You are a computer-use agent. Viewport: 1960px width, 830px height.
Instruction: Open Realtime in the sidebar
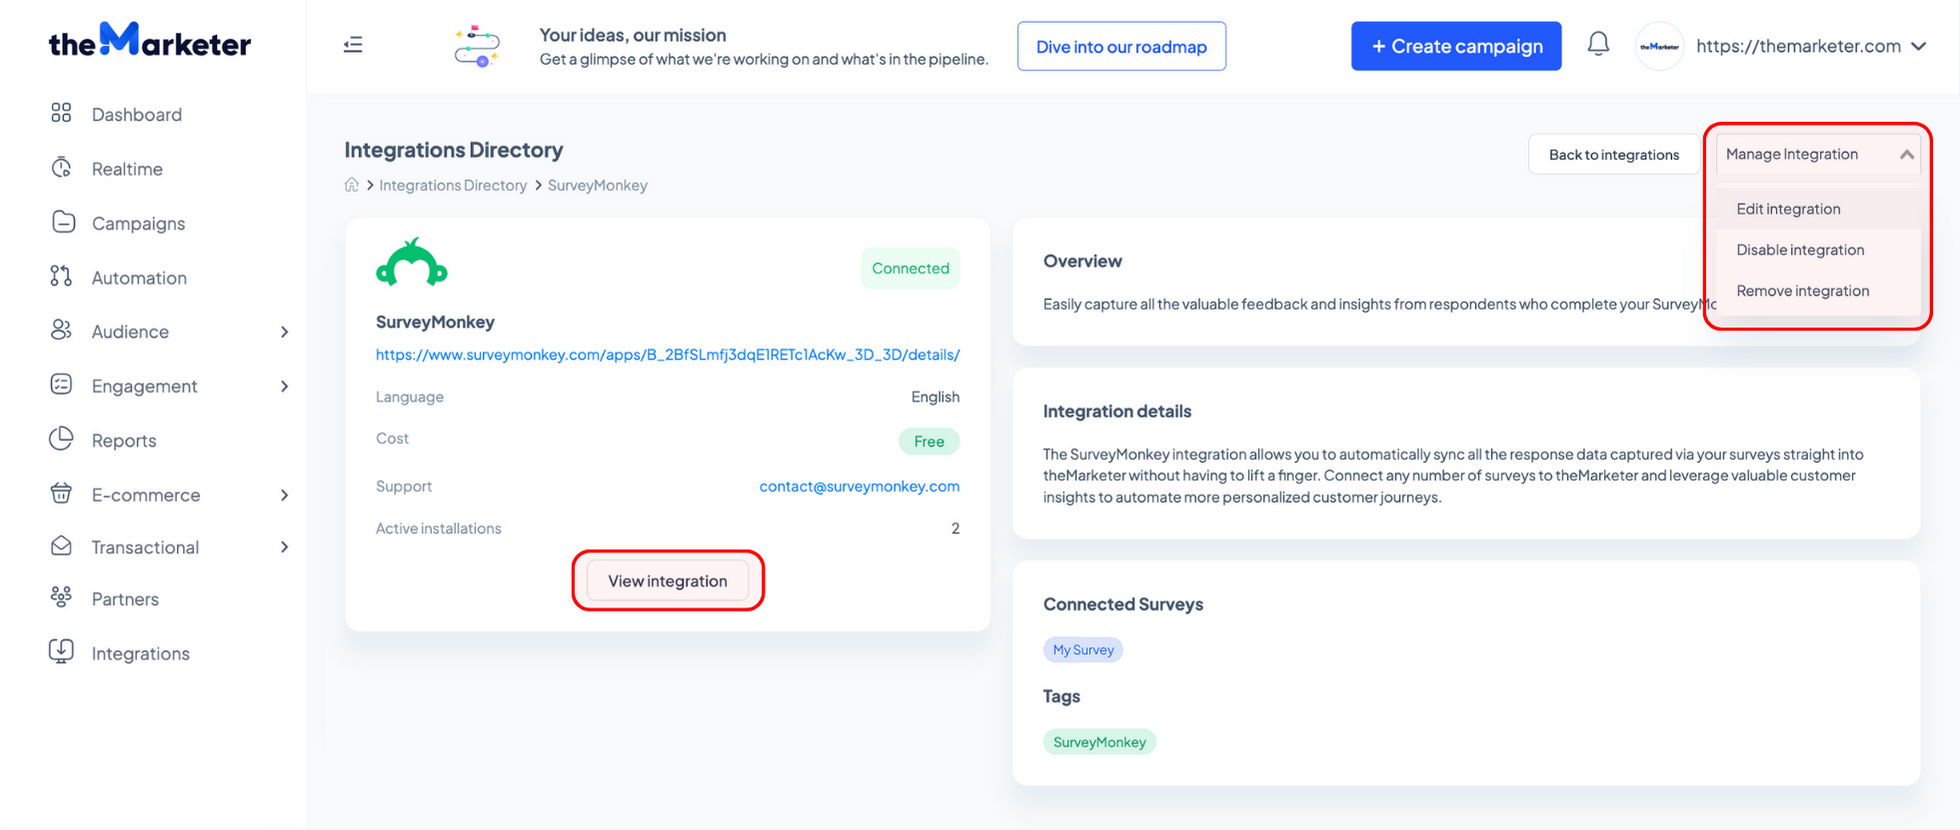[x=127, y=169]
